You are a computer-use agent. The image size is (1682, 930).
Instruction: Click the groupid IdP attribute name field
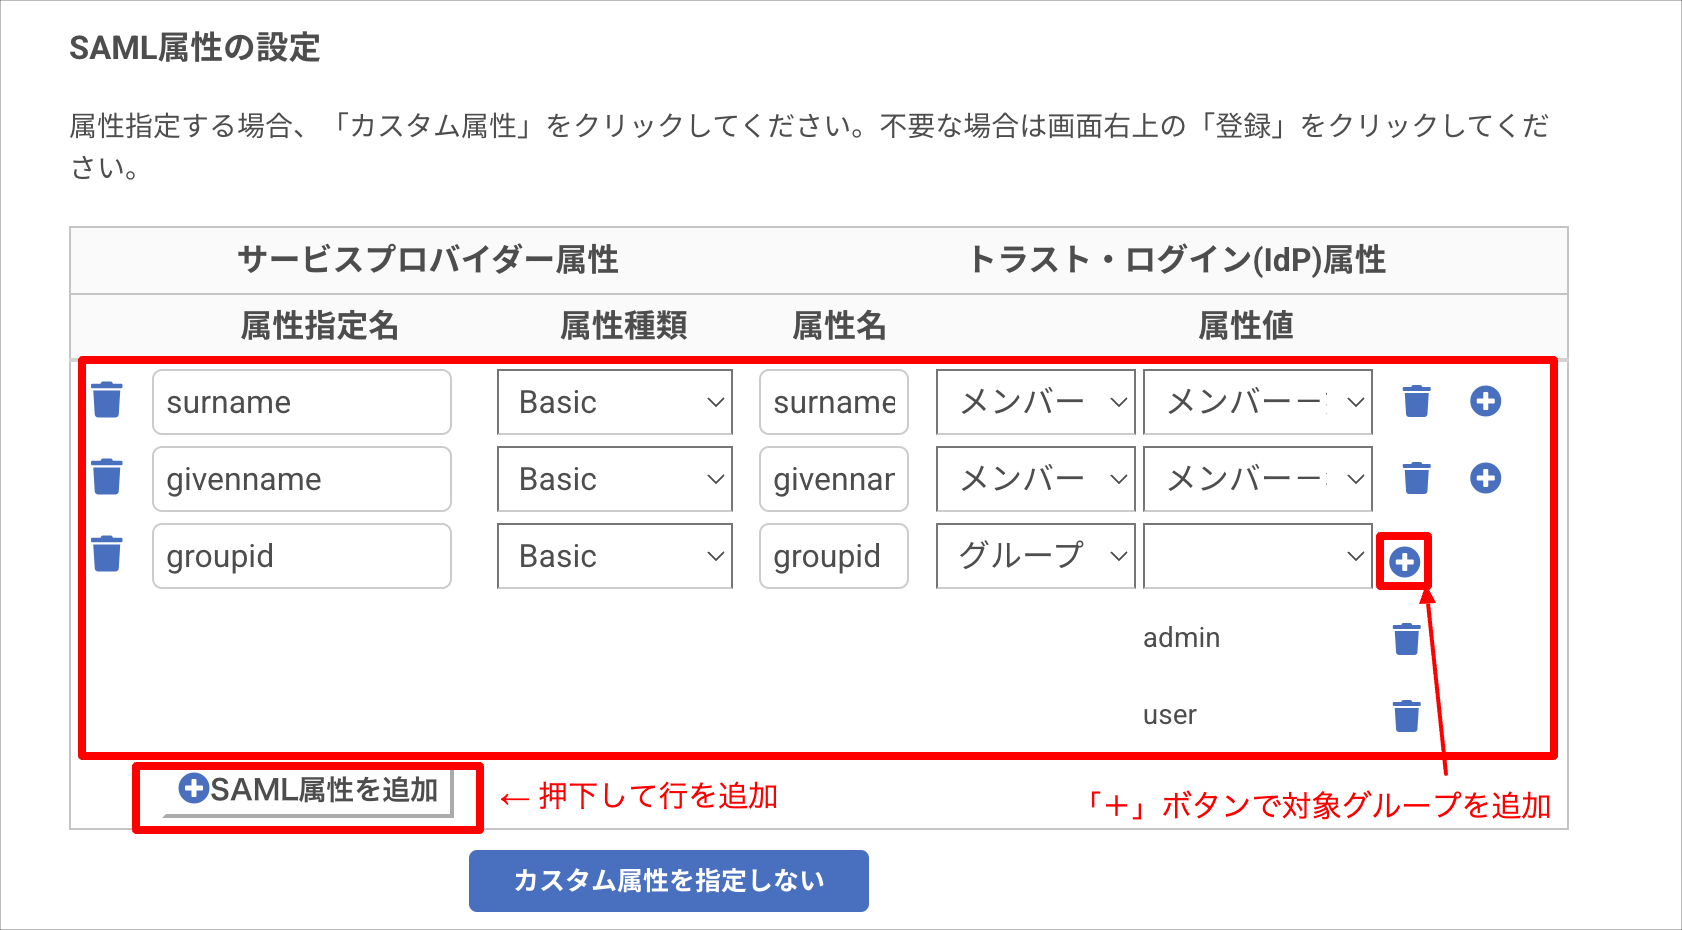(834, 556)
